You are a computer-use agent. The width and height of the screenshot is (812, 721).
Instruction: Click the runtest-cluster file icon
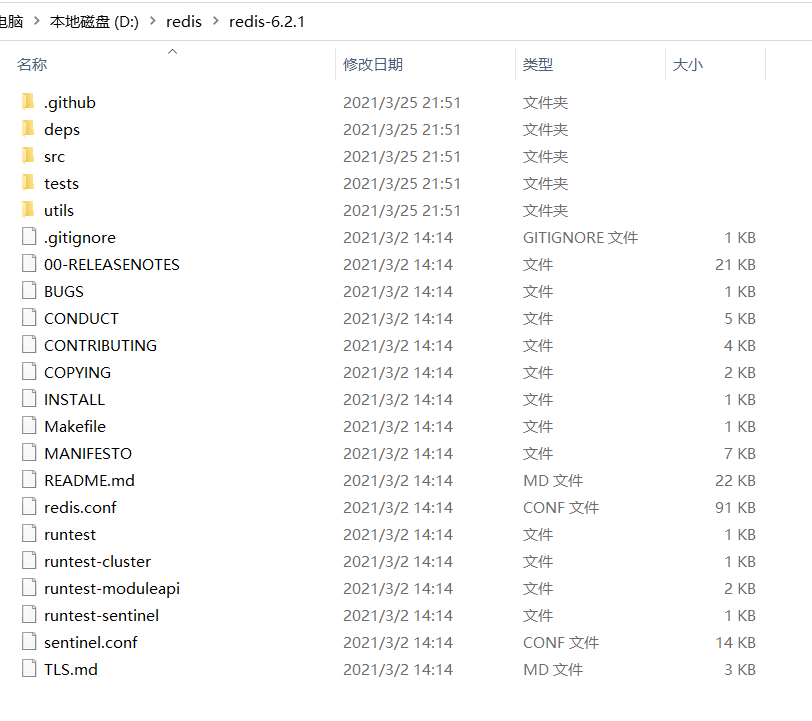pos(29,560)
